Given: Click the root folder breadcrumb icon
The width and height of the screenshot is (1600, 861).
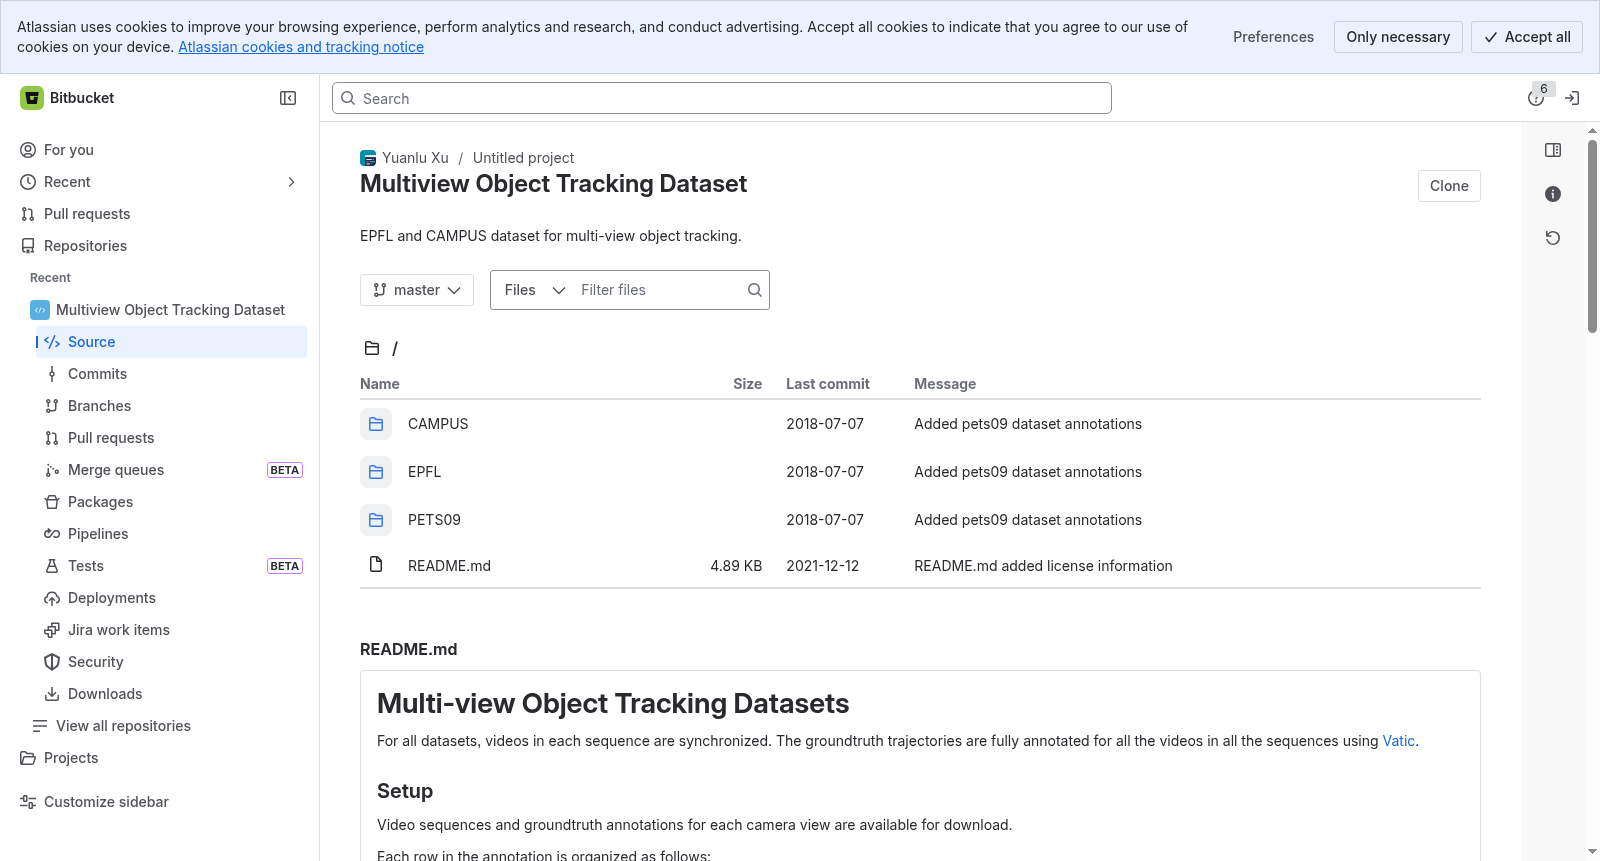Looking at the screenshot, I should (372, 348).
